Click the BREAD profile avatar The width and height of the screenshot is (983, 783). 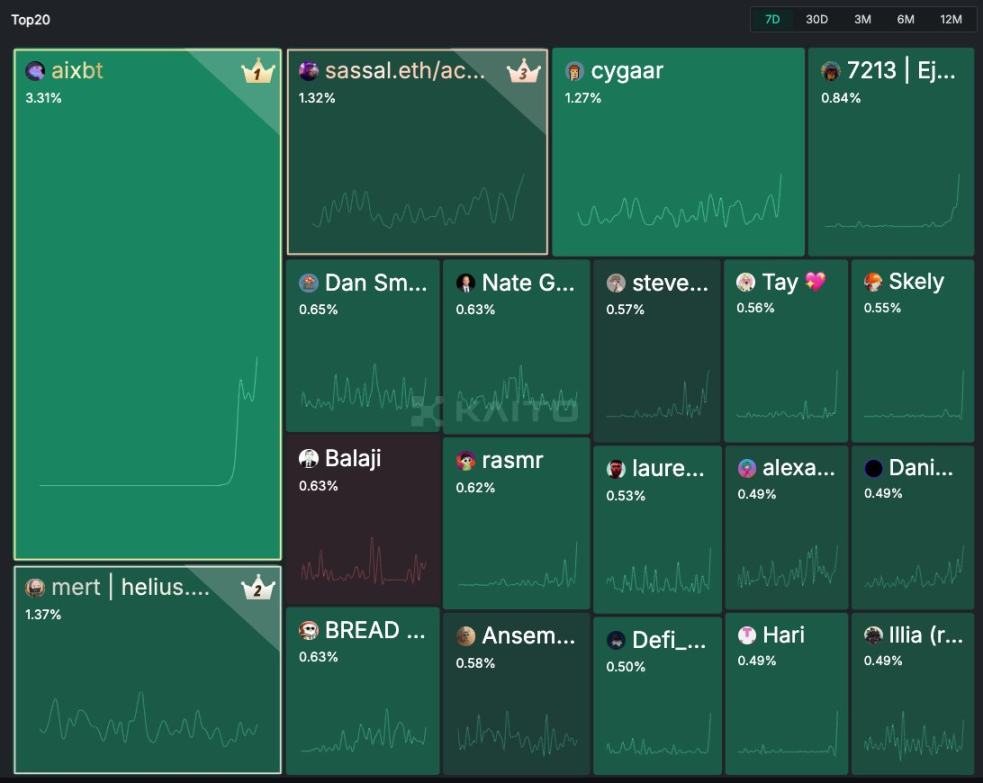coord(308,630)
